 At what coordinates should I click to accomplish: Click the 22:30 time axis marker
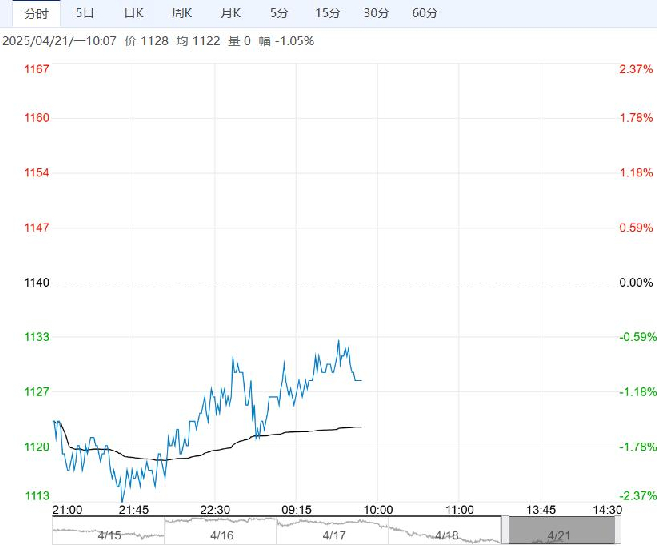click(215, 510)
